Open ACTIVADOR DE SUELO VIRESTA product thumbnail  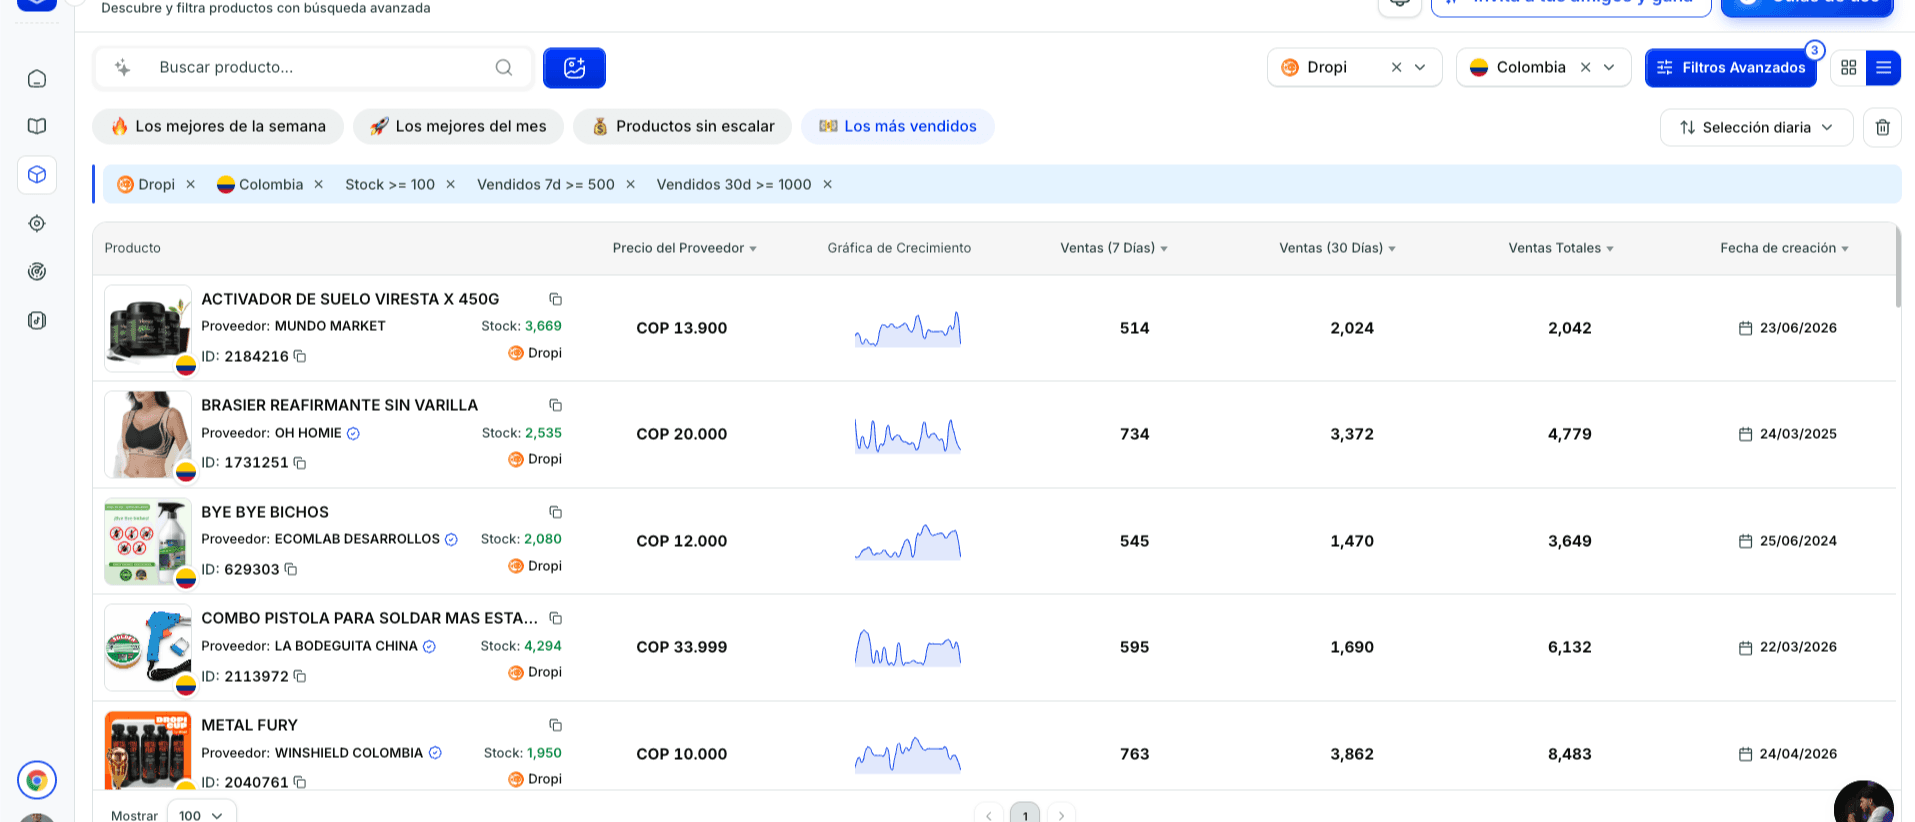[x=148, y=328]
